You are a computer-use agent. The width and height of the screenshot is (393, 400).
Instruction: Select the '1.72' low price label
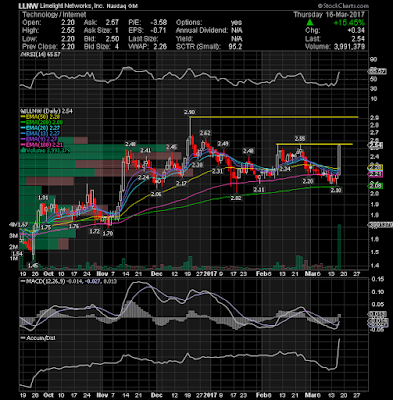click(95, 231)
